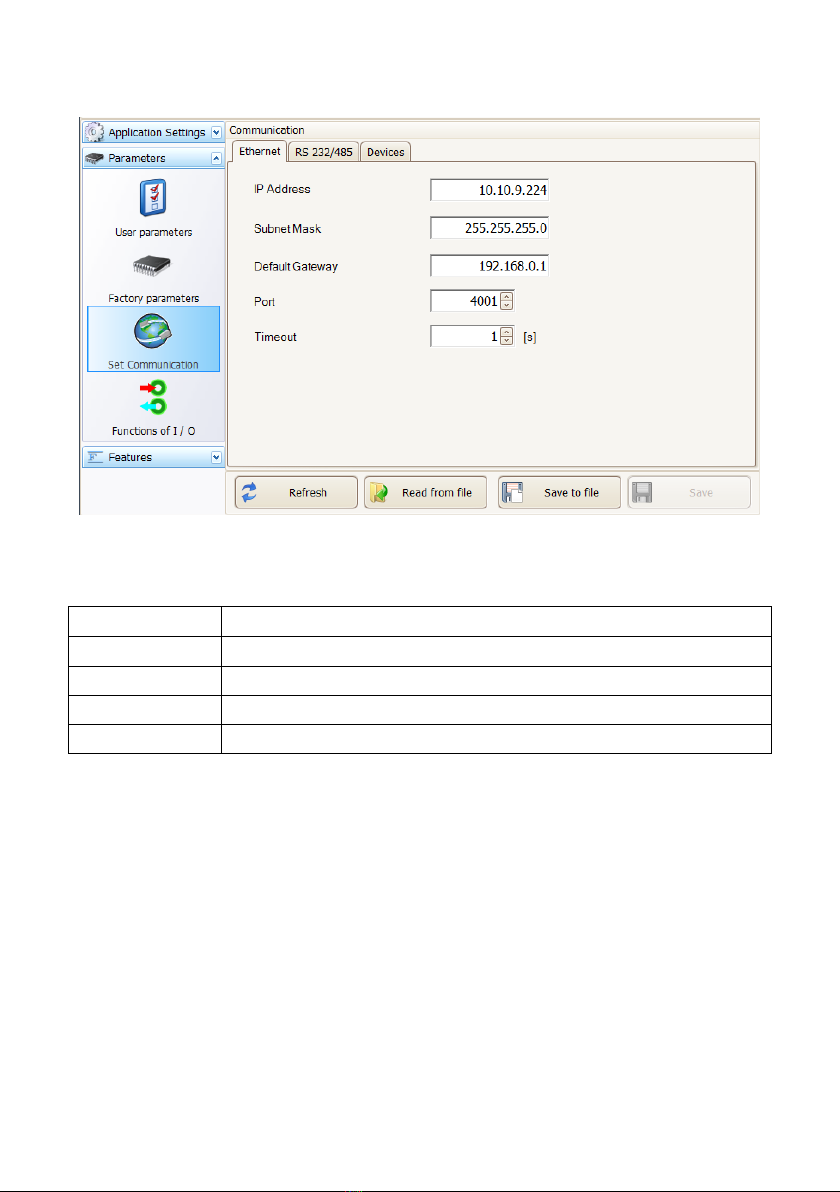
Task: Click the Default Gateway label
Action: click(x=296, y=267)
